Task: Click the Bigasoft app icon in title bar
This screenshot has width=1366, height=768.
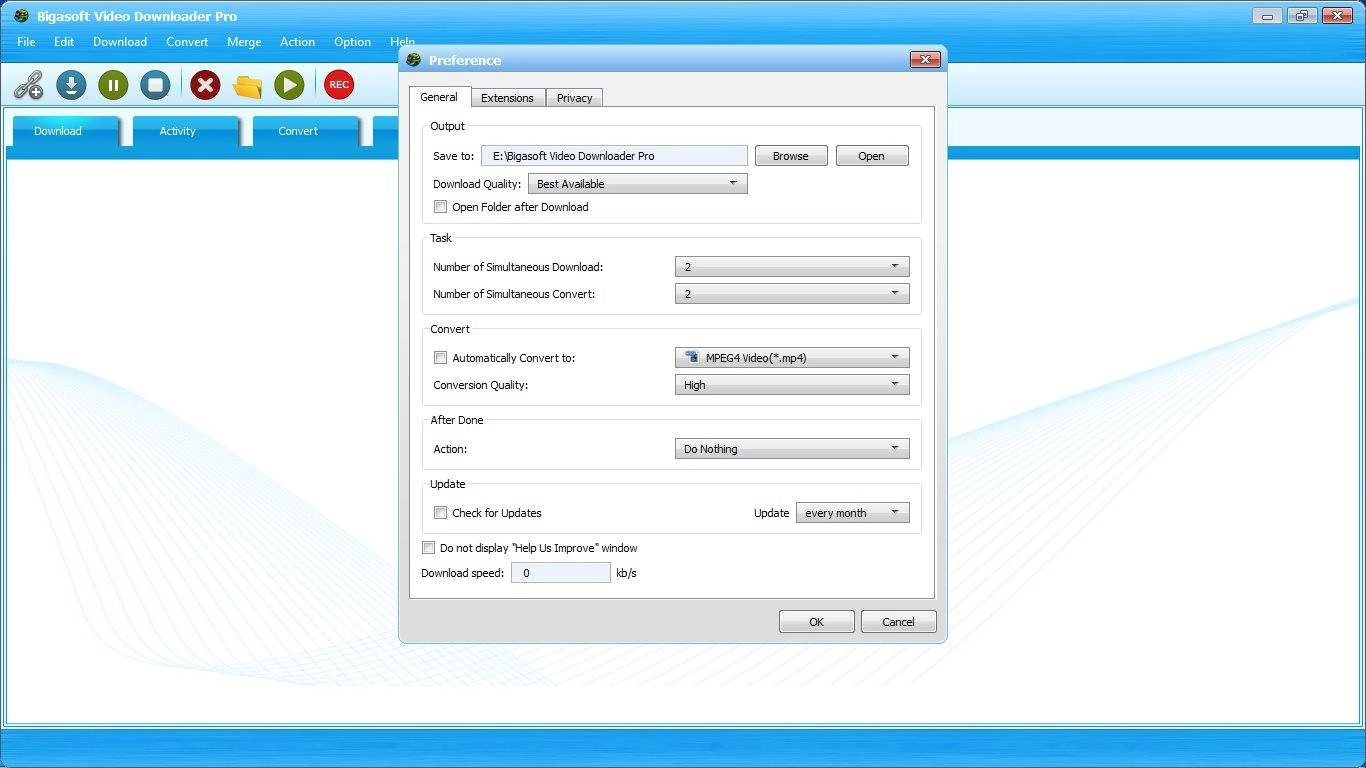Action: [x=21, y=16]
